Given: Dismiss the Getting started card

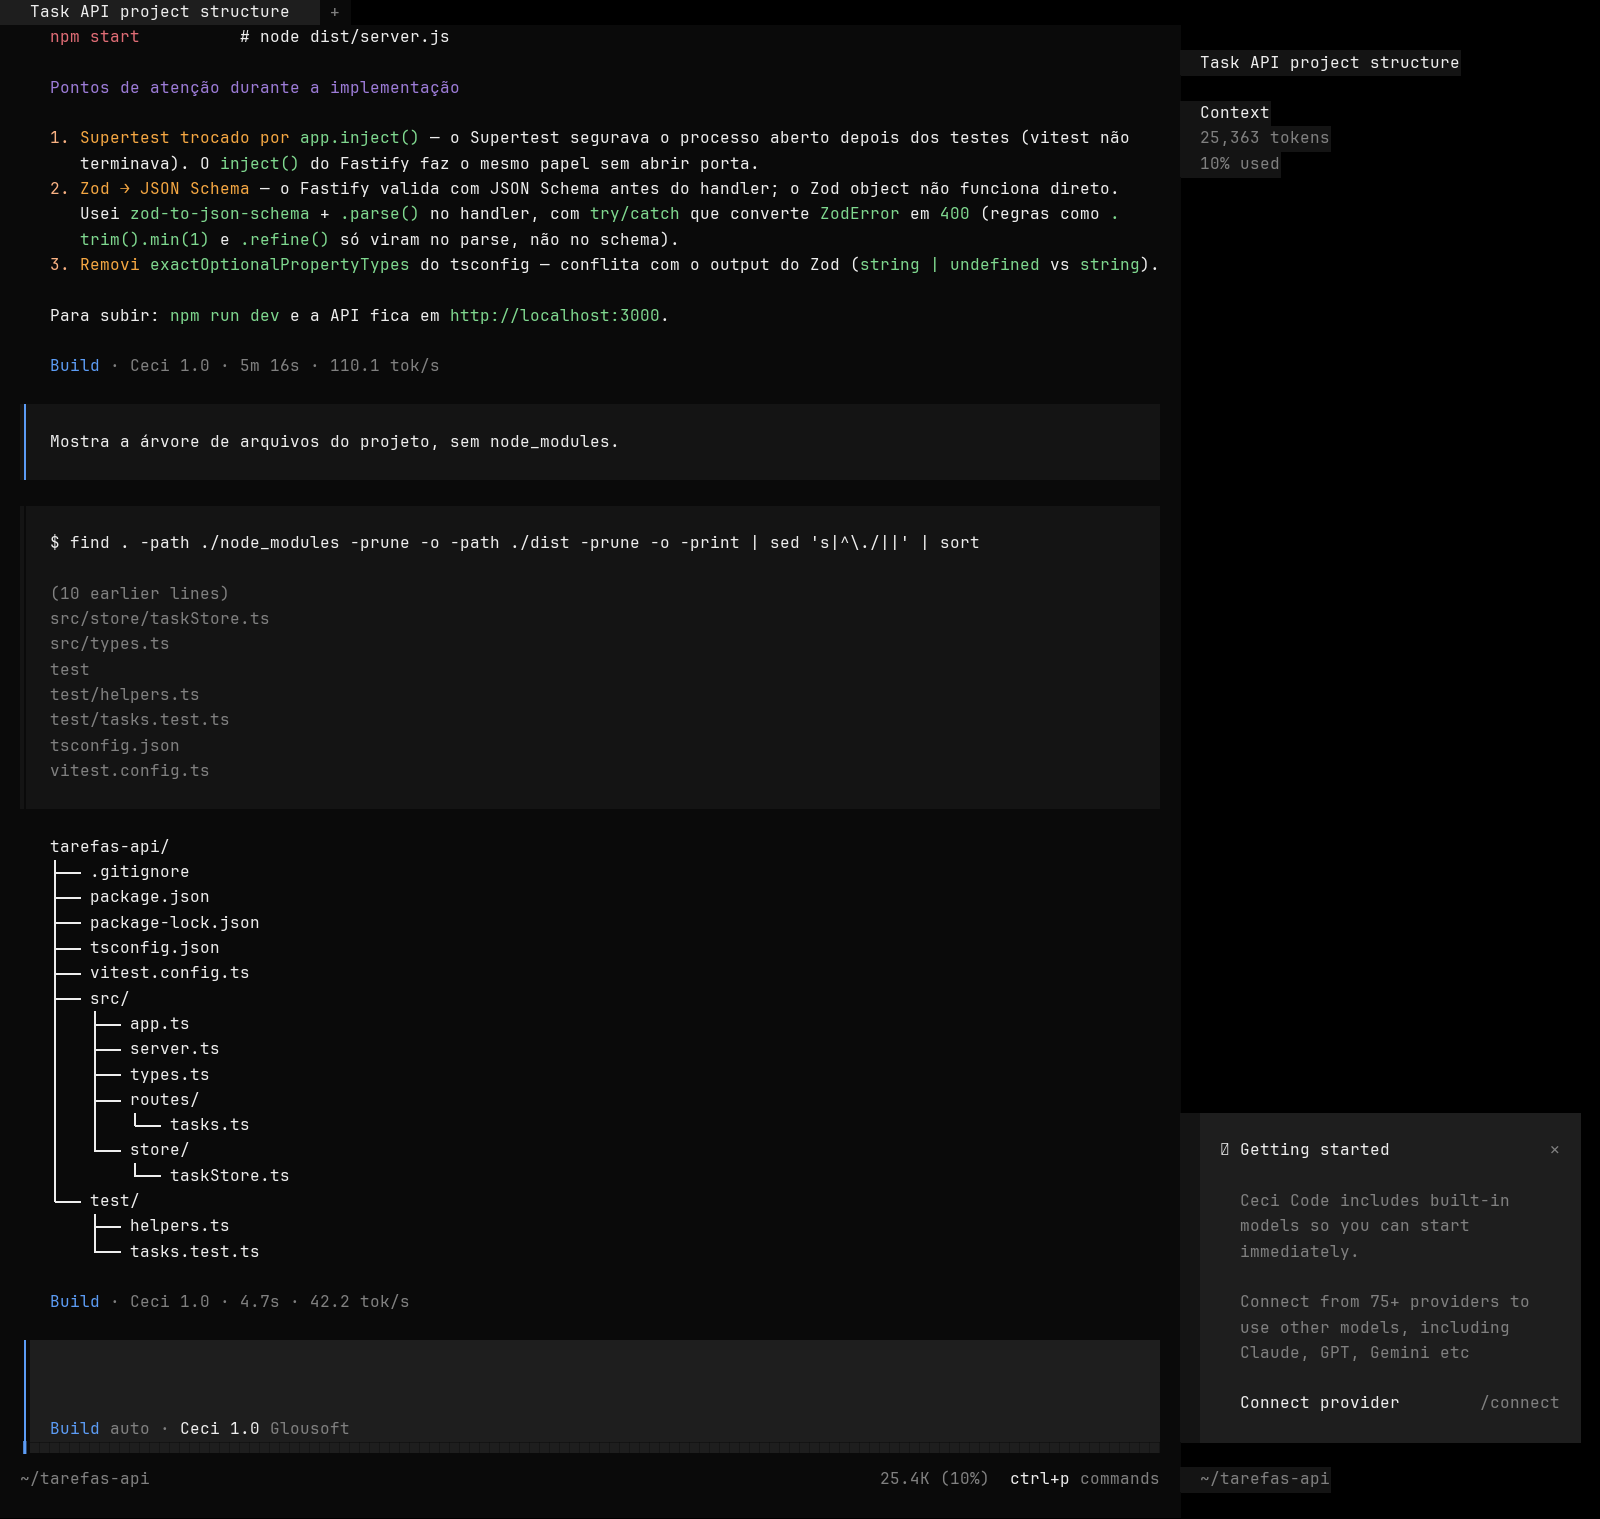Looking at the screenshot, I should coord(1555,1150).
